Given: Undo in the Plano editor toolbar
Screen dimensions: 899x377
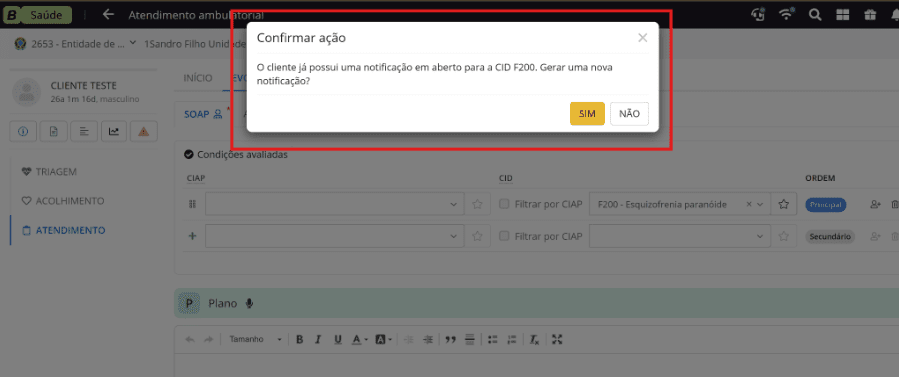Looking at the screenshot, I should (190, 339).
